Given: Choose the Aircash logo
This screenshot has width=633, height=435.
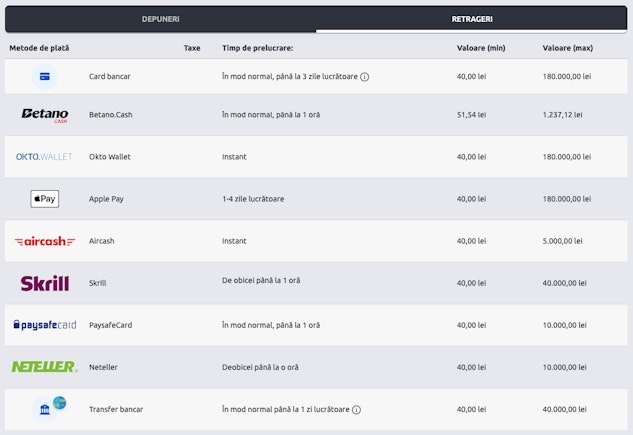Looking at the screenshot, I should coord(45,241).
